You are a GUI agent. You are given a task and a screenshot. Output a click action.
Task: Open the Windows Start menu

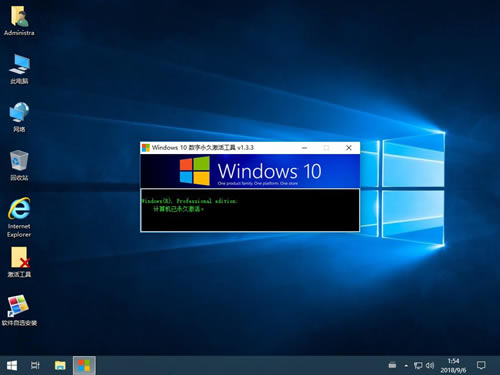pos(12,365)
